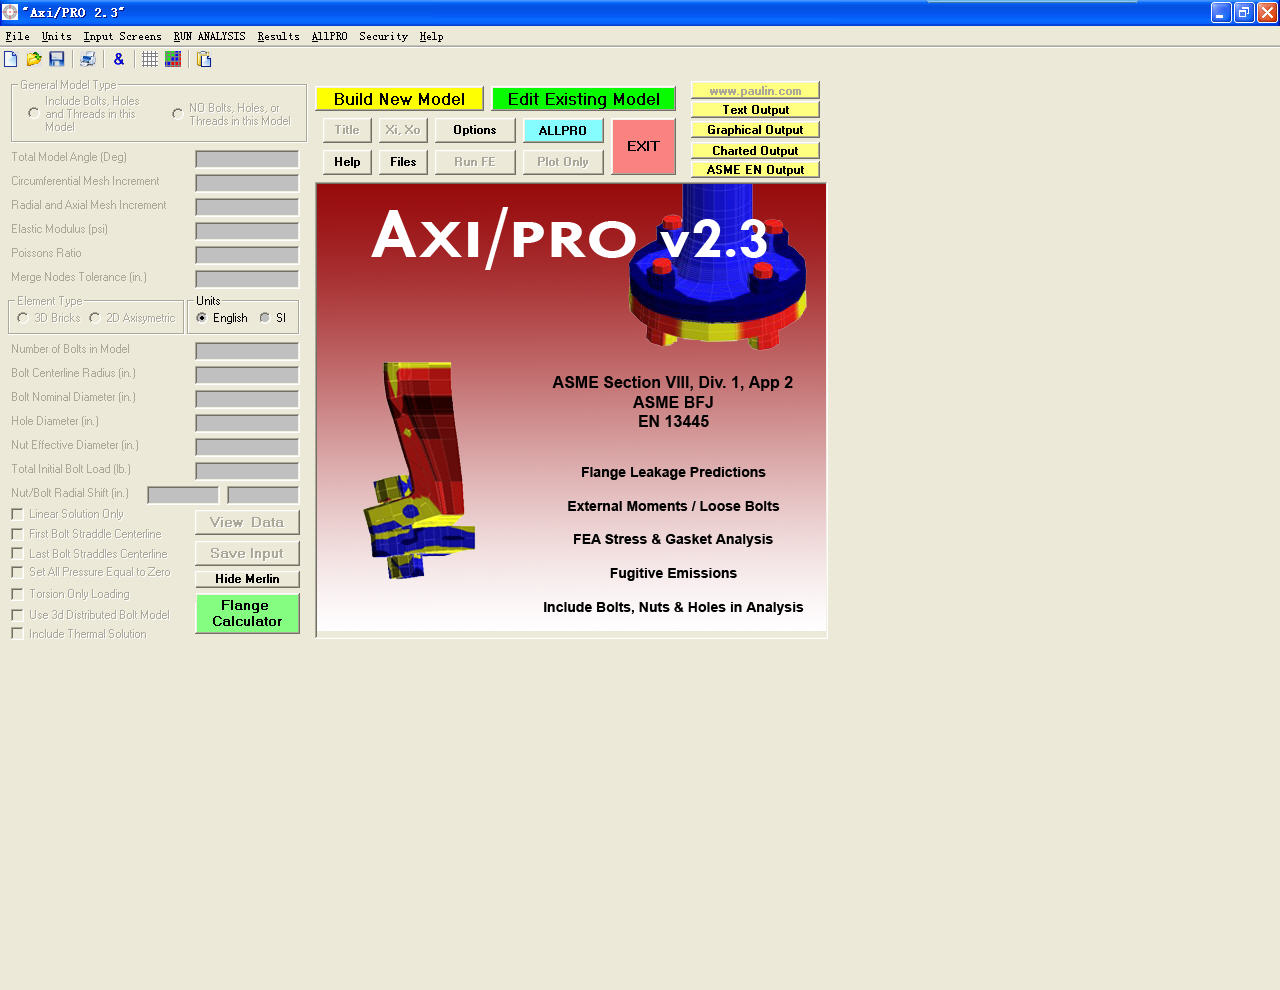This screenshot has height=990, width=1280.
Task: Select Include Bolts, Holes and Threads option
Action: (34, 114)
